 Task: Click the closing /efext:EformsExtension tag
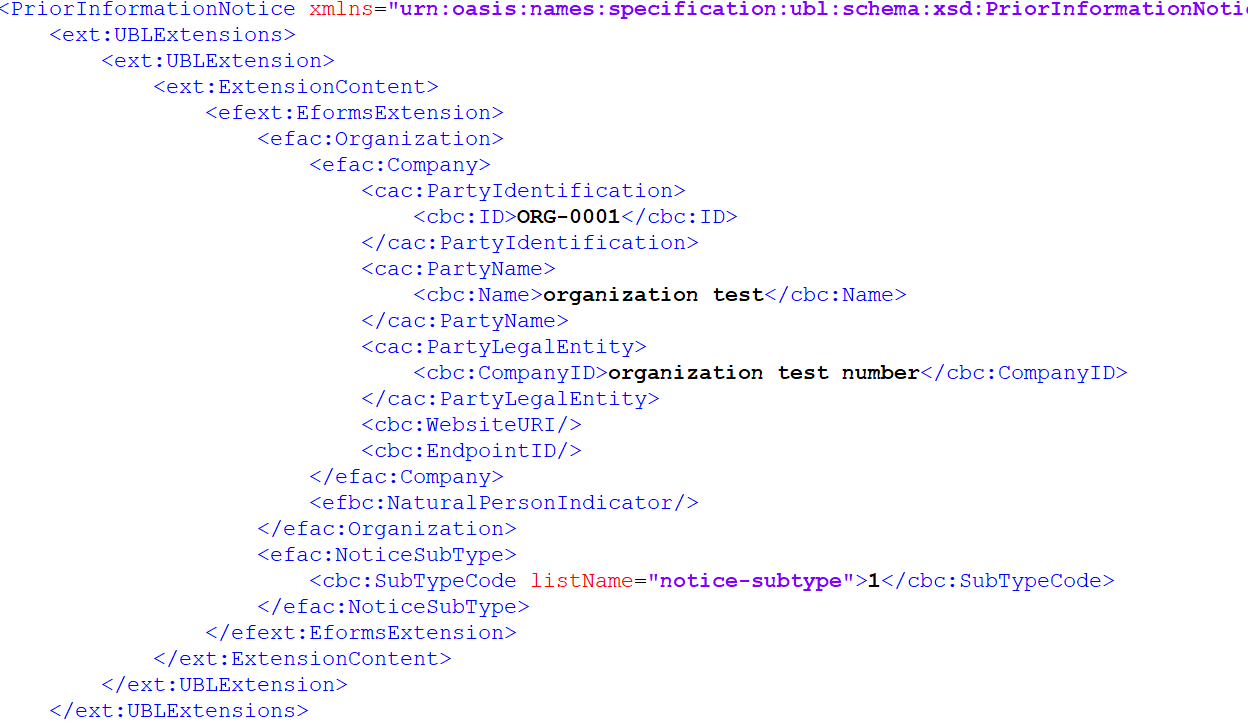point(361,633)
